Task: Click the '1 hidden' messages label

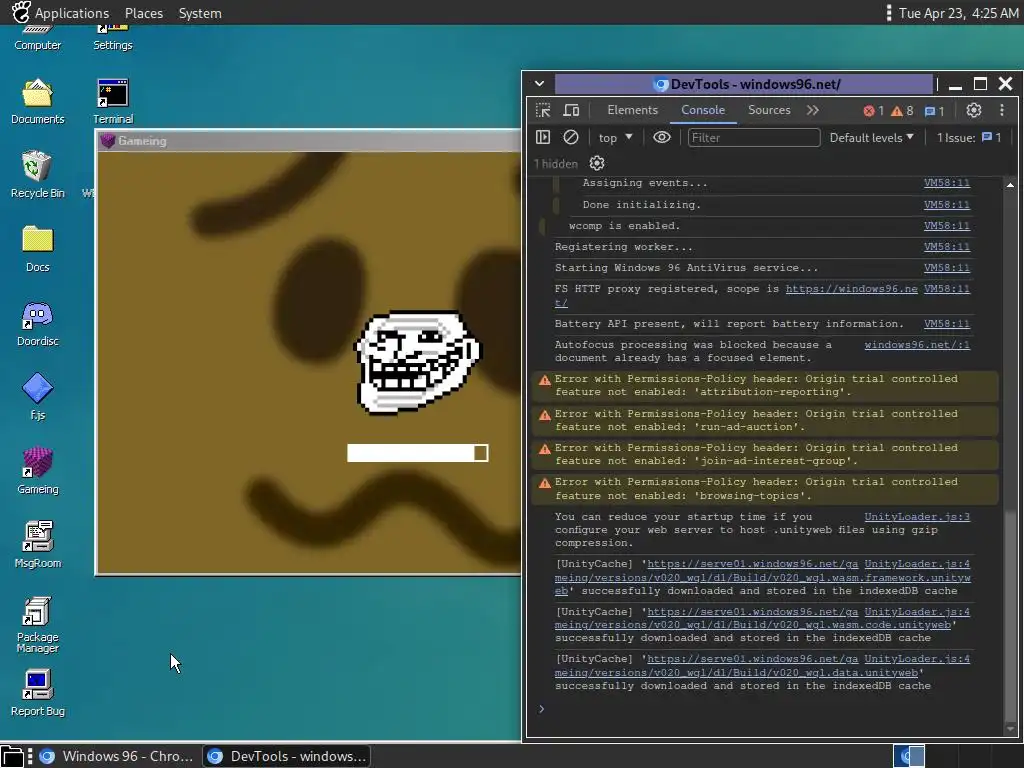Action: point(556,164)
